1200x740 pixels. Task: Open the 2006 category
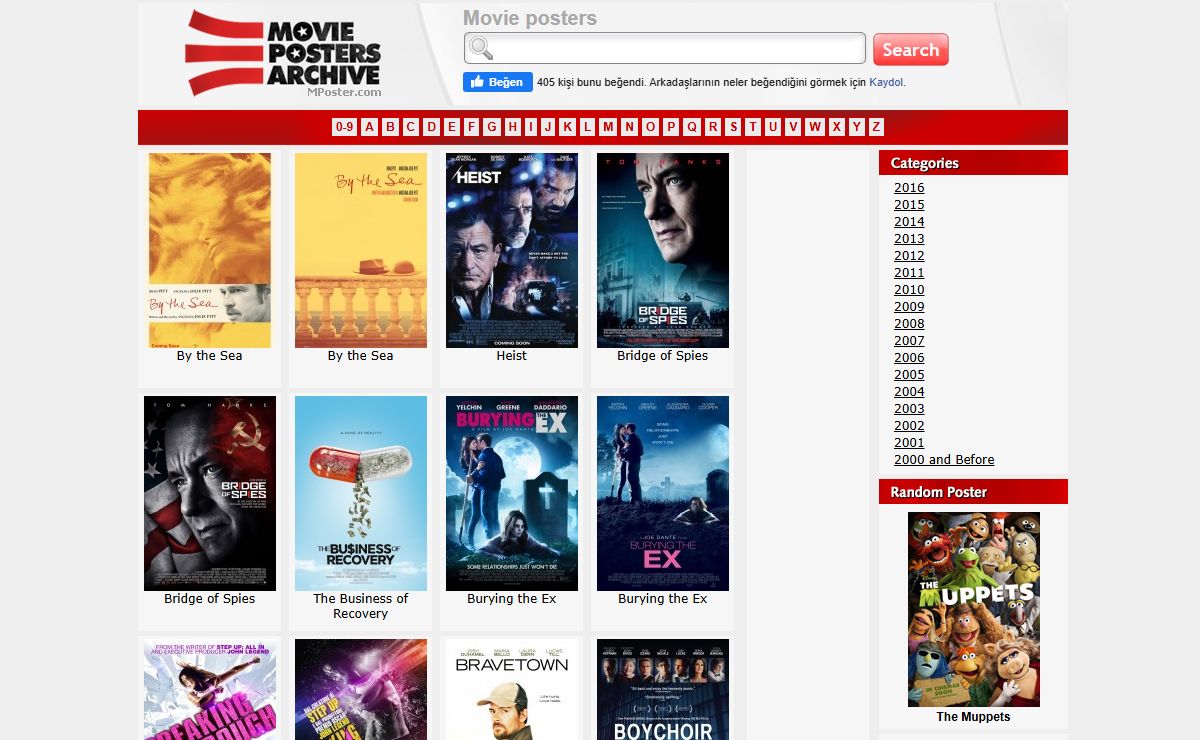pos(909,358)
